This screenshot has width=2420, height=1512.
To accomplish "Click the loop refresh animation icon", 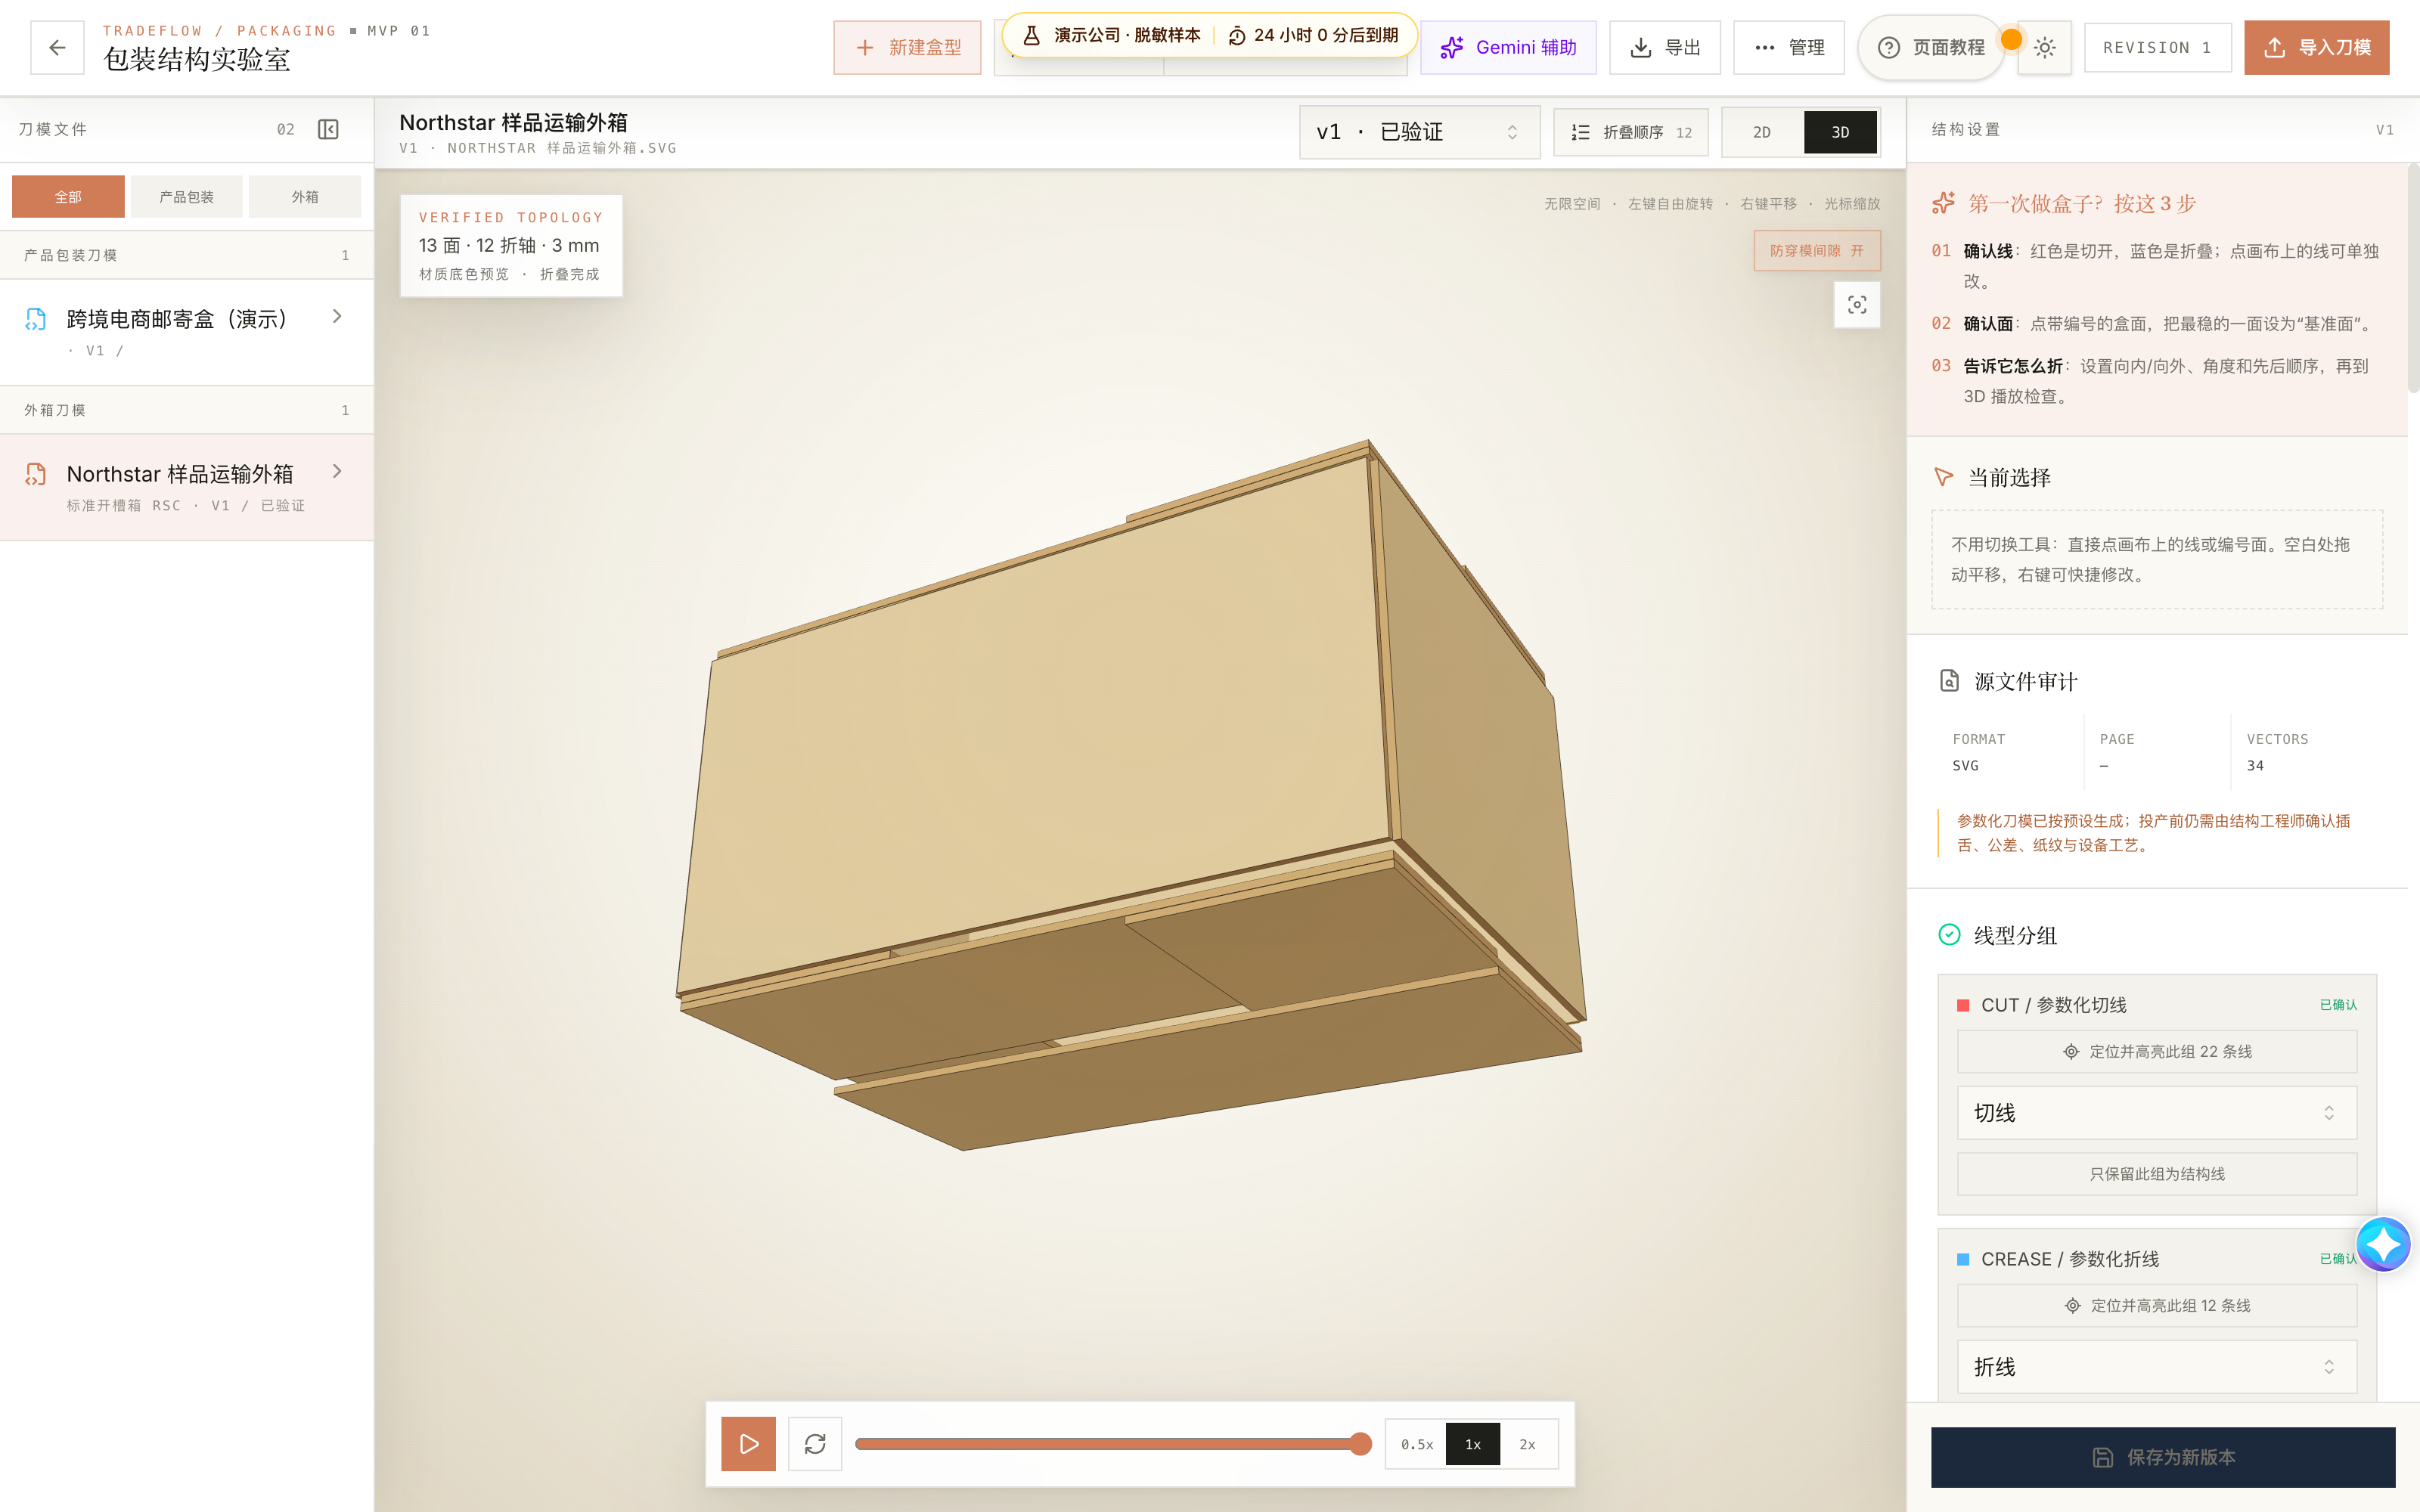I will pos(815,1444).
